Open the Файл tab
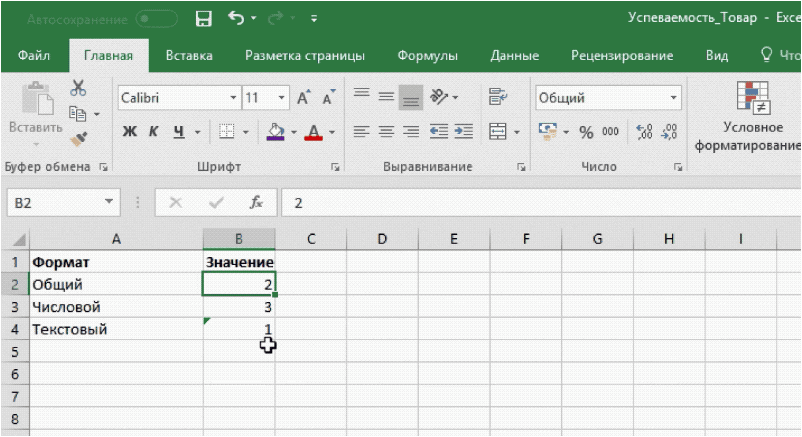 pos(34,55)
